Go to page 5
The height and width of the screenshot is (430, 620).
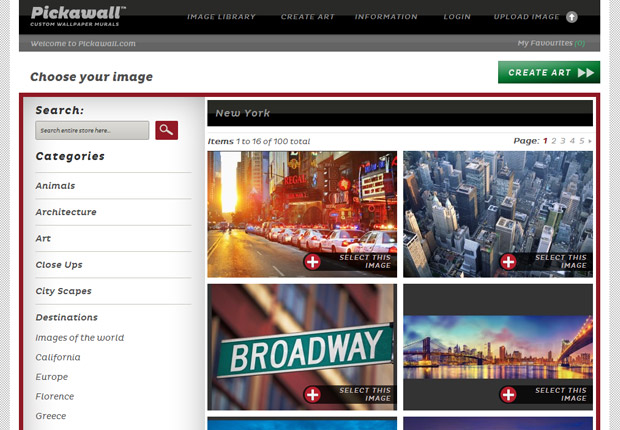(582, 141)
